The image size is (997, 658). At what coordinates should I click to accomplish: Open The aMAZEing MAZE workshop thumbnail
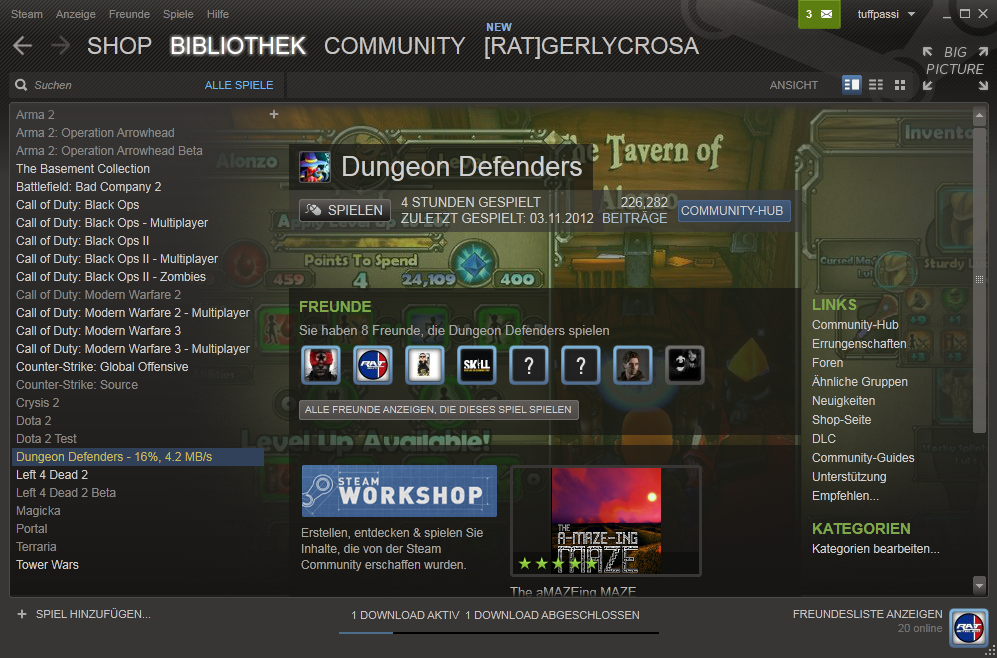coord(606,521)
